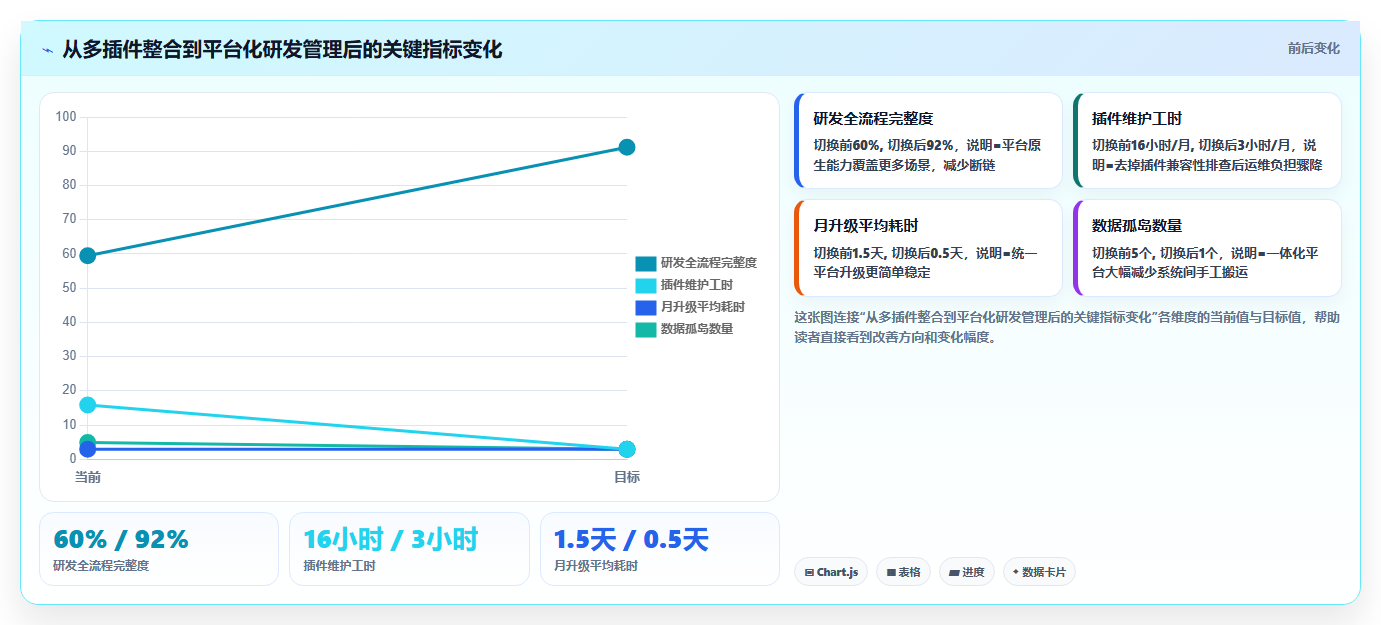Image resolution: width=1381 pixels, height=625 pixels.
Task: Select the overlapping target data point near 3
Action: point(627,449)
